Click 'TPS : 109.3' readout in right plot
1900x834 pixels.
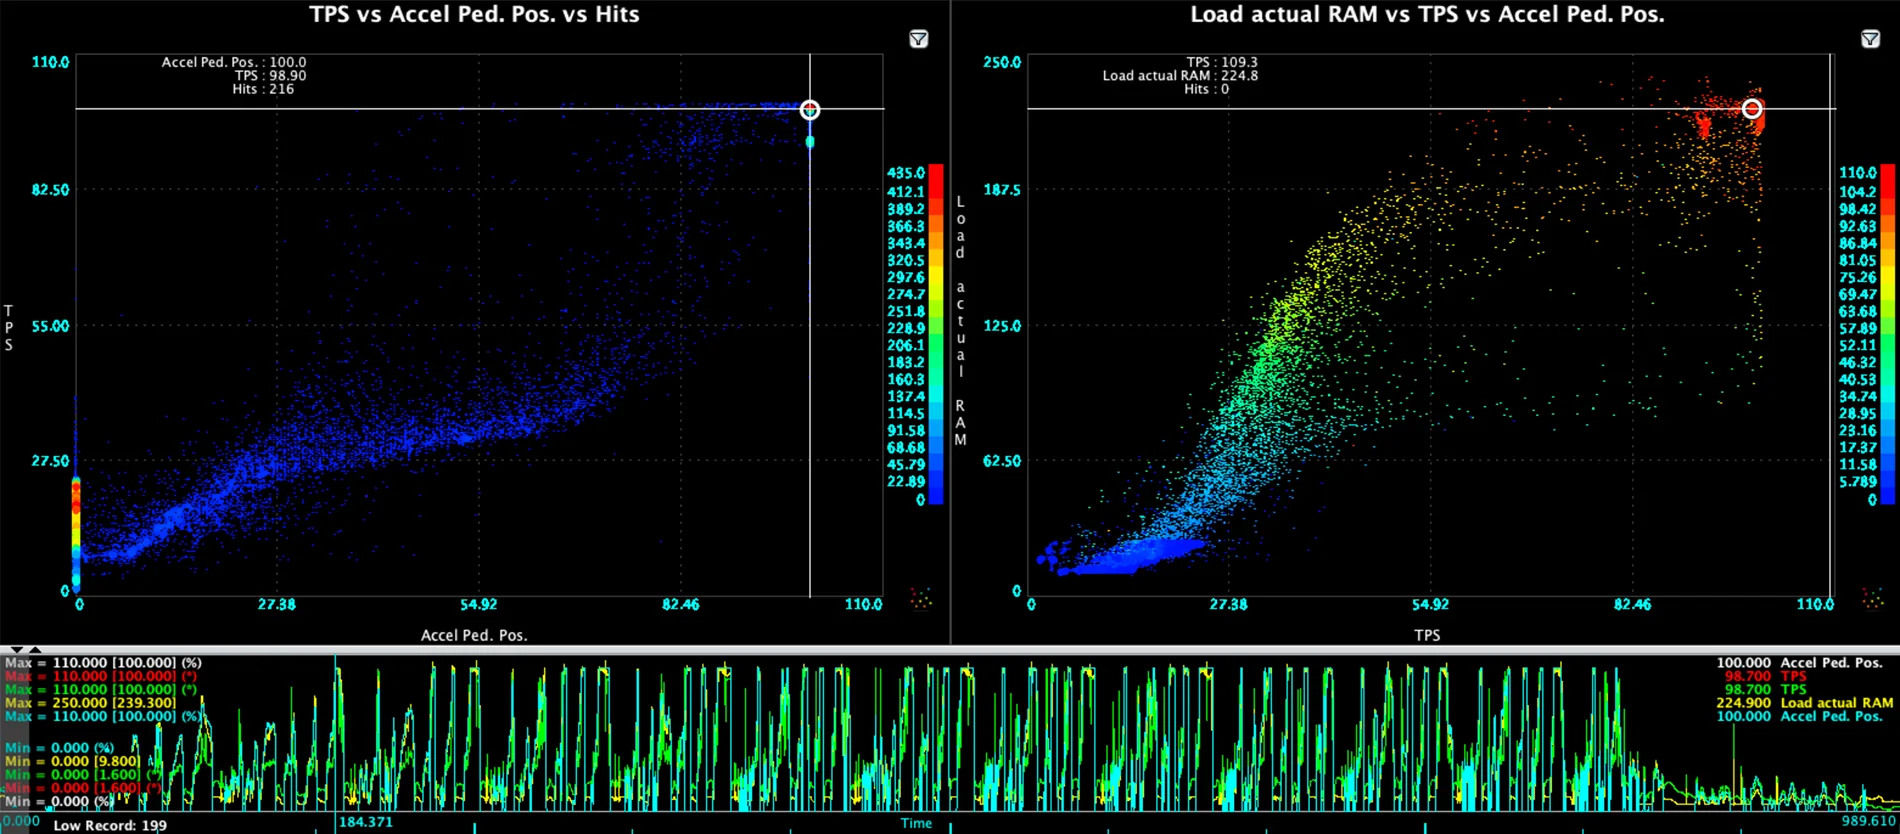(x=1222, y=62)
